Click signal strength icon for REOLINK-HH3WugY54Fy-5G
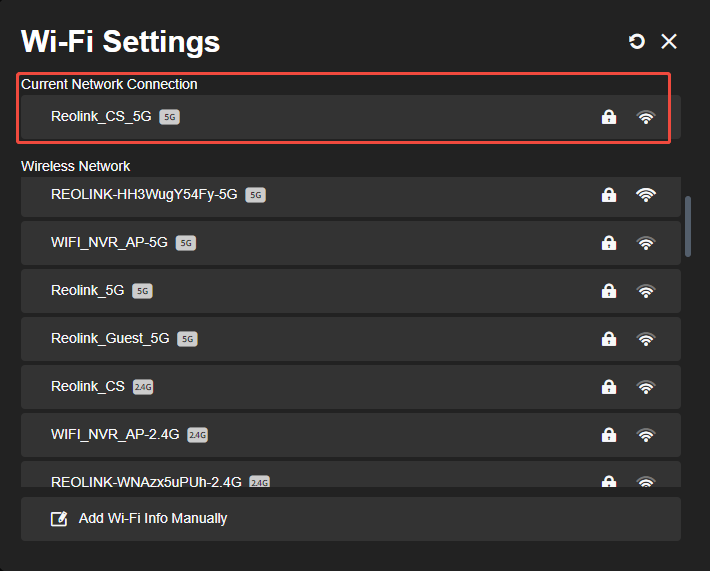710x571 pixels. coord(646,195)
